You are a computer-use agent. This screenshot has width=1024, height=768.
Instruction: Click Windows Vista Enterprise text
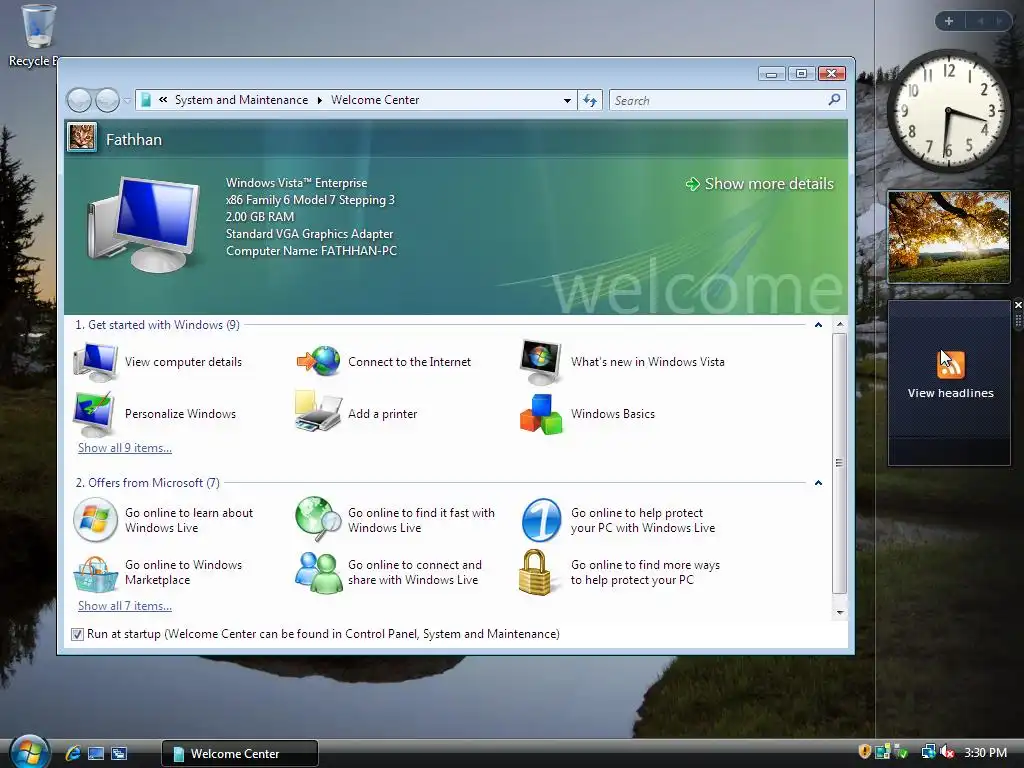tap(296, 183)
